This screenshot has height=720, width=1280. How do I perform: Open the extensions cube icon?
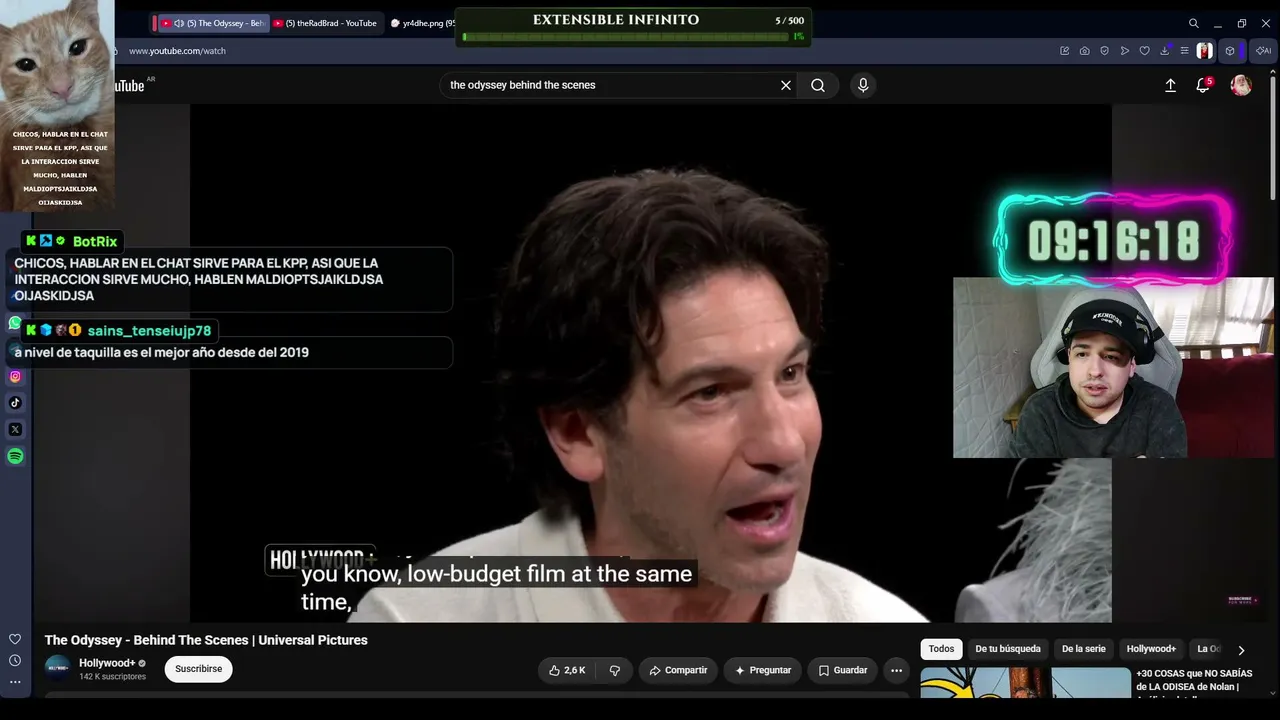coord(1230,51)
